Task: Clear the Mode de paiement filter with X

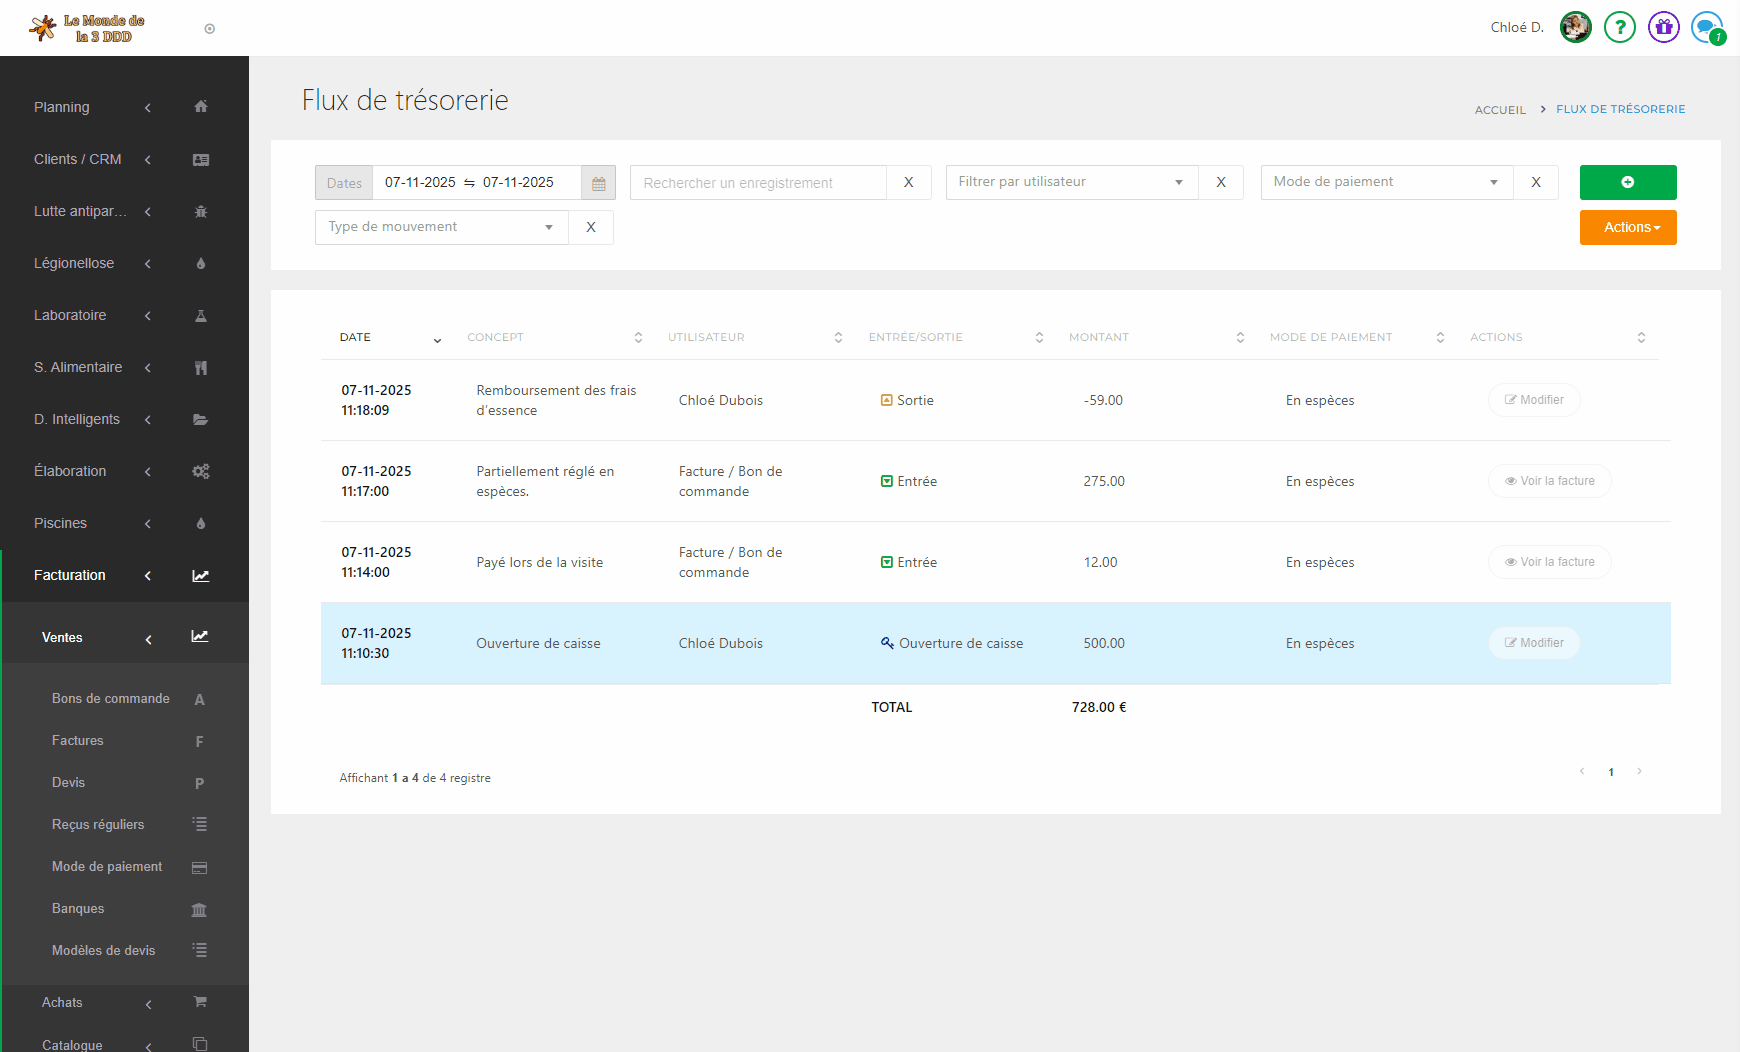Action: pyautogui.click(x=1535, y=182)
